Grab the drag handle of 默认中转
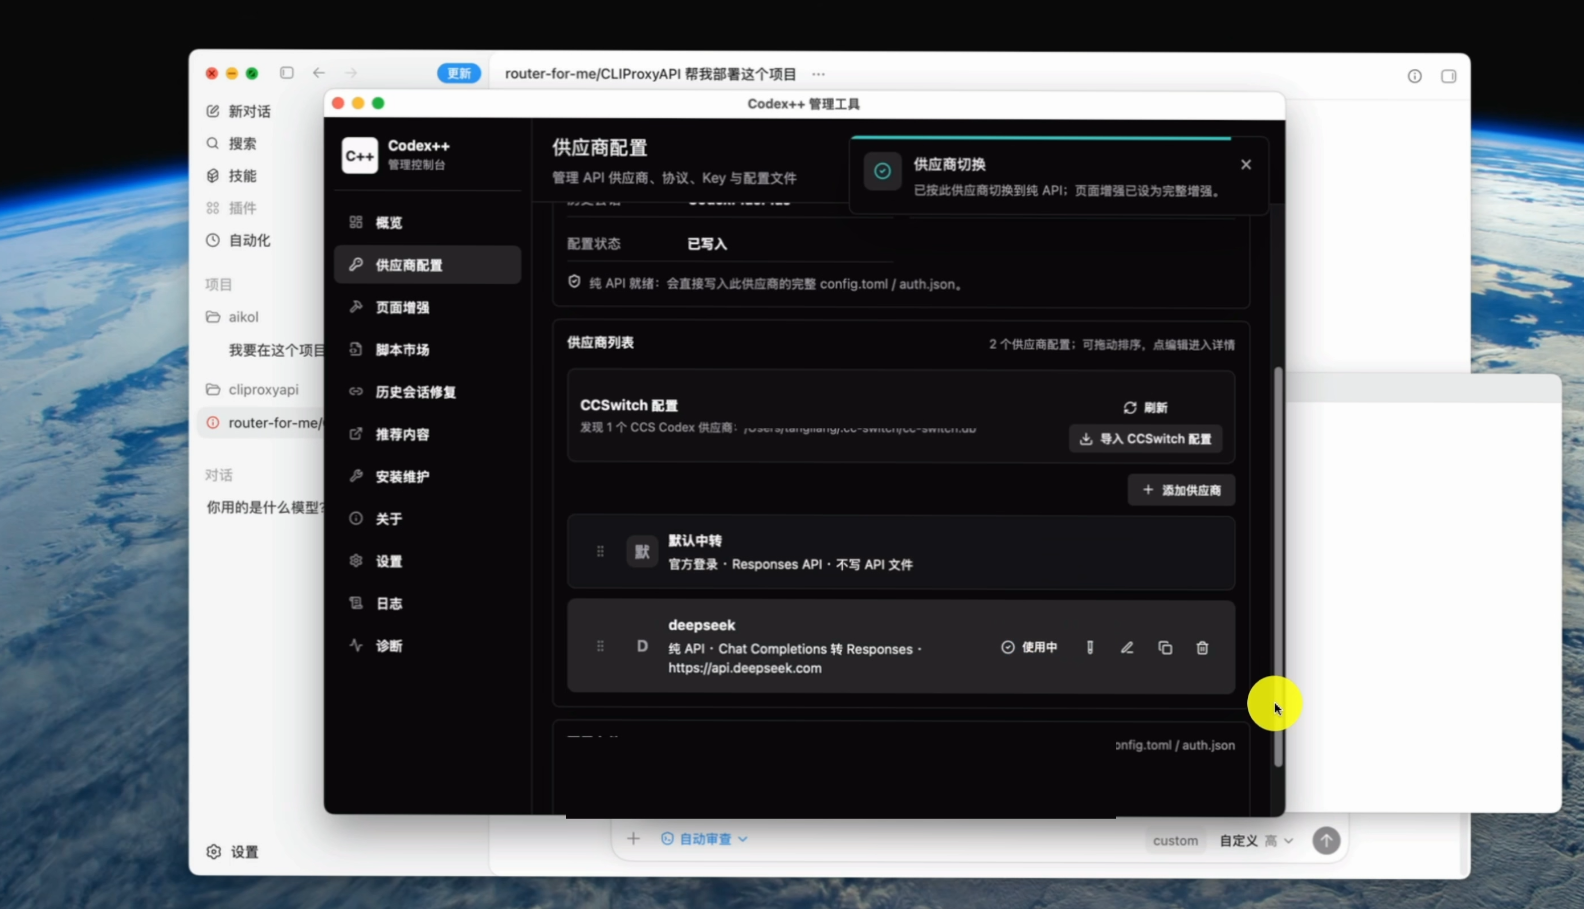Image resolution: width=1584 pixels, height=909 pixels. (600, 552)
